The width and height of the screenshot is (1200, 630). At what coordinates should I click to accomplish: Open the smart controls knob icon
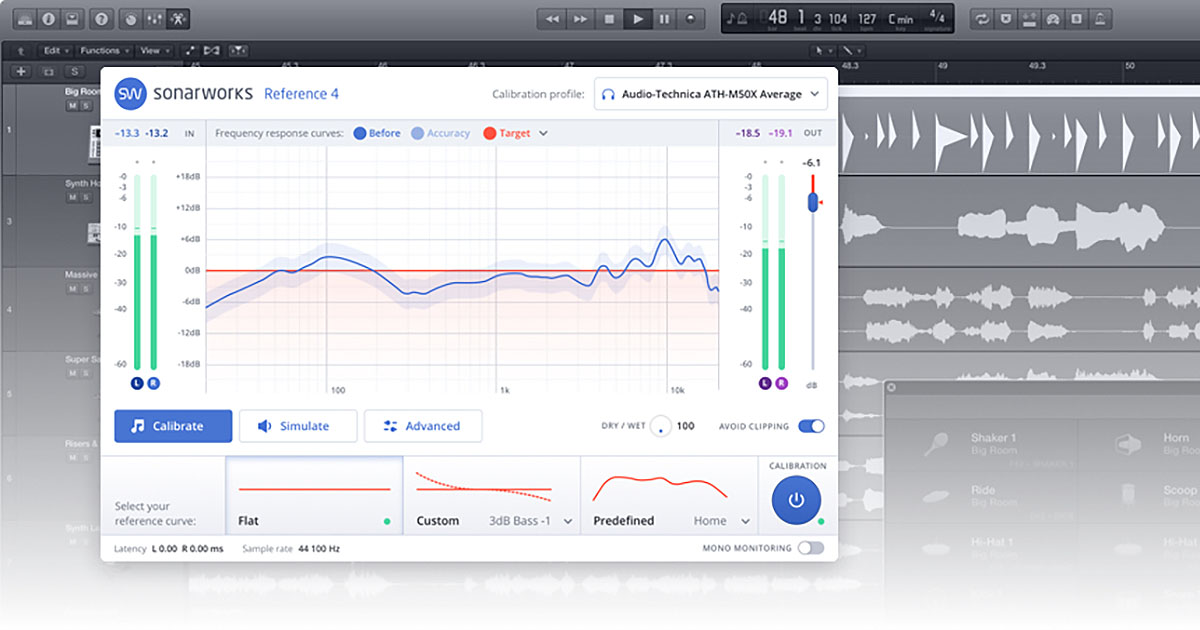(131, 19)
